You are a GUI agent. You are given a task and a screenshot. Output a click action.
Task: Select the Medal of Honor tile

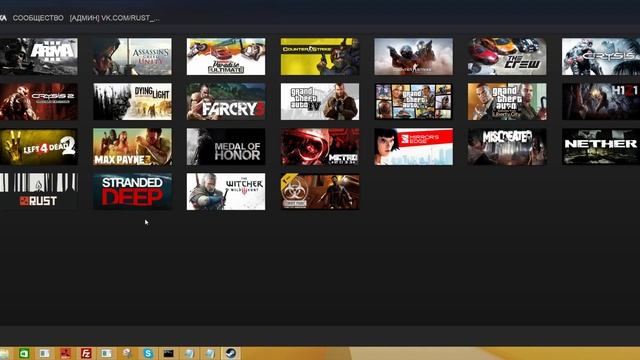pos(226,147)
